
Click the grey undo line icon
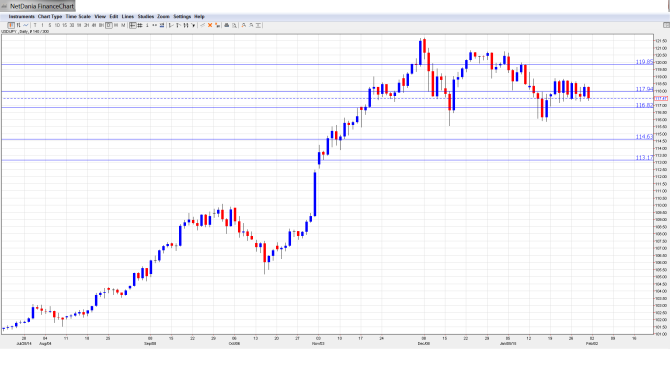[203, 26]
